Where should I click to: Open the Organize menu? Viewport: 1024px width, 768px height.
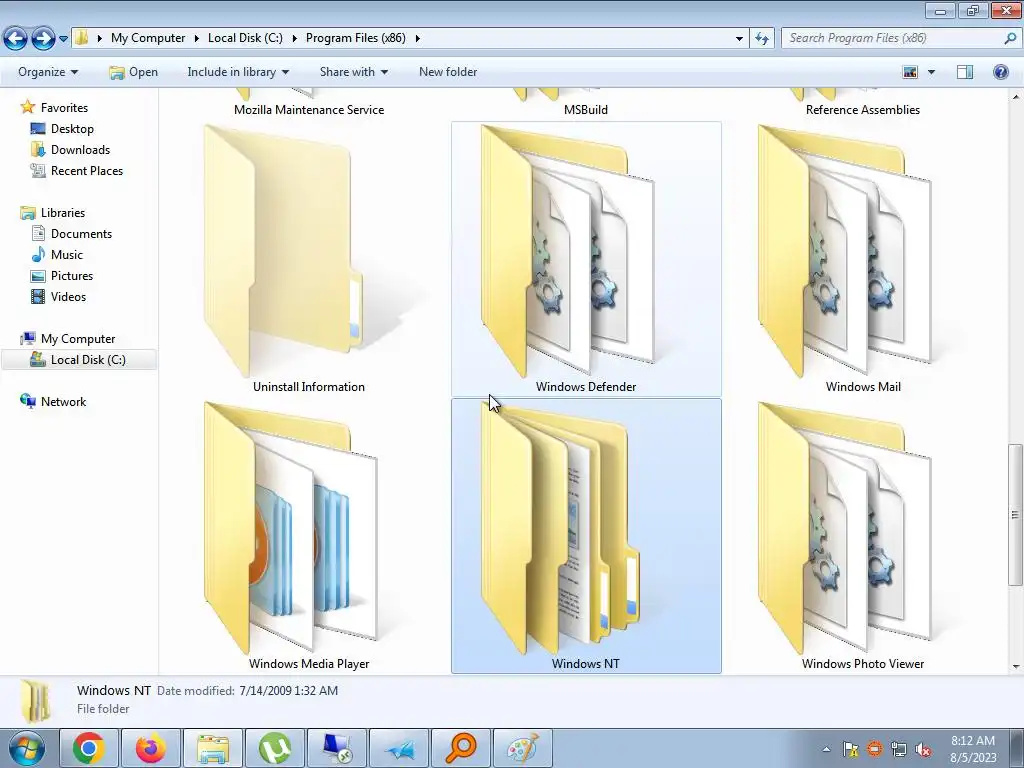coord(48,72)
